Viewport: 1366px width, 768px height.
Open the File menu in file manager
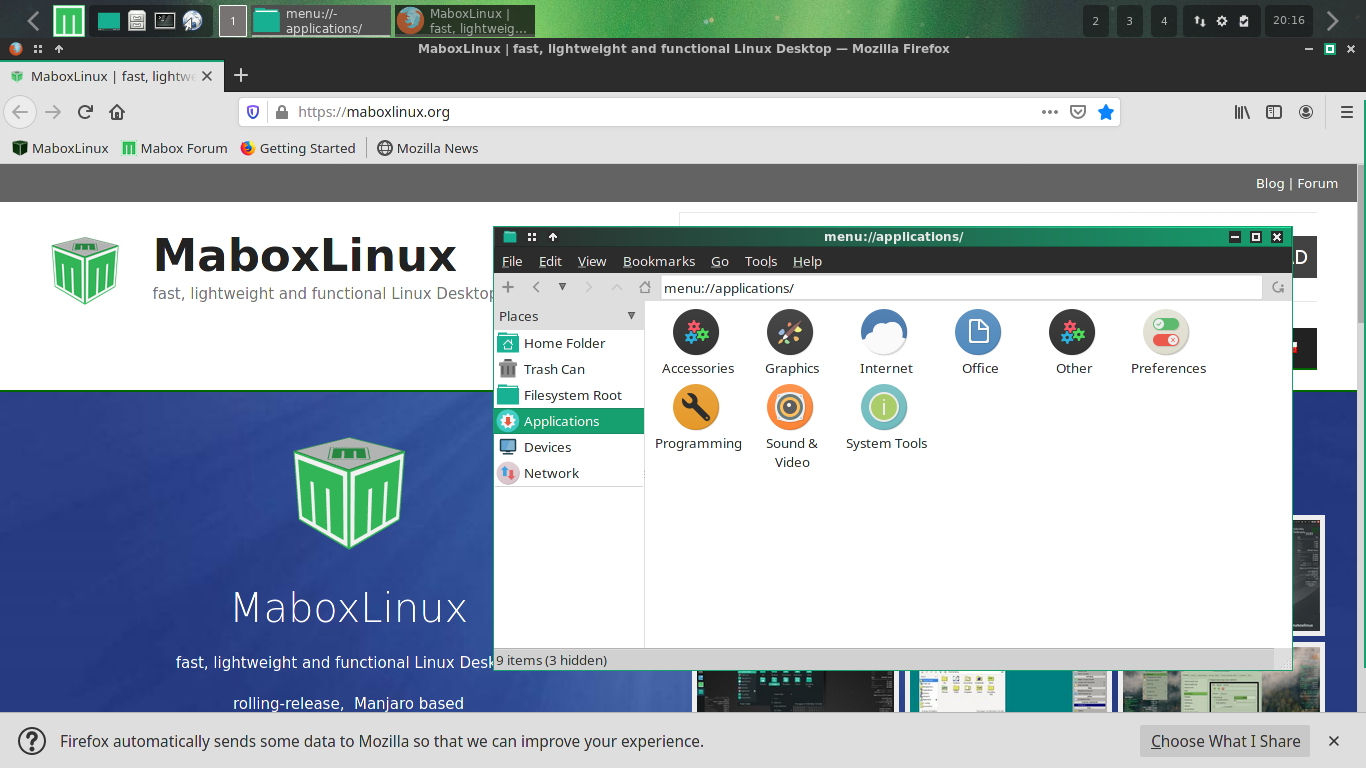[512, 262]
